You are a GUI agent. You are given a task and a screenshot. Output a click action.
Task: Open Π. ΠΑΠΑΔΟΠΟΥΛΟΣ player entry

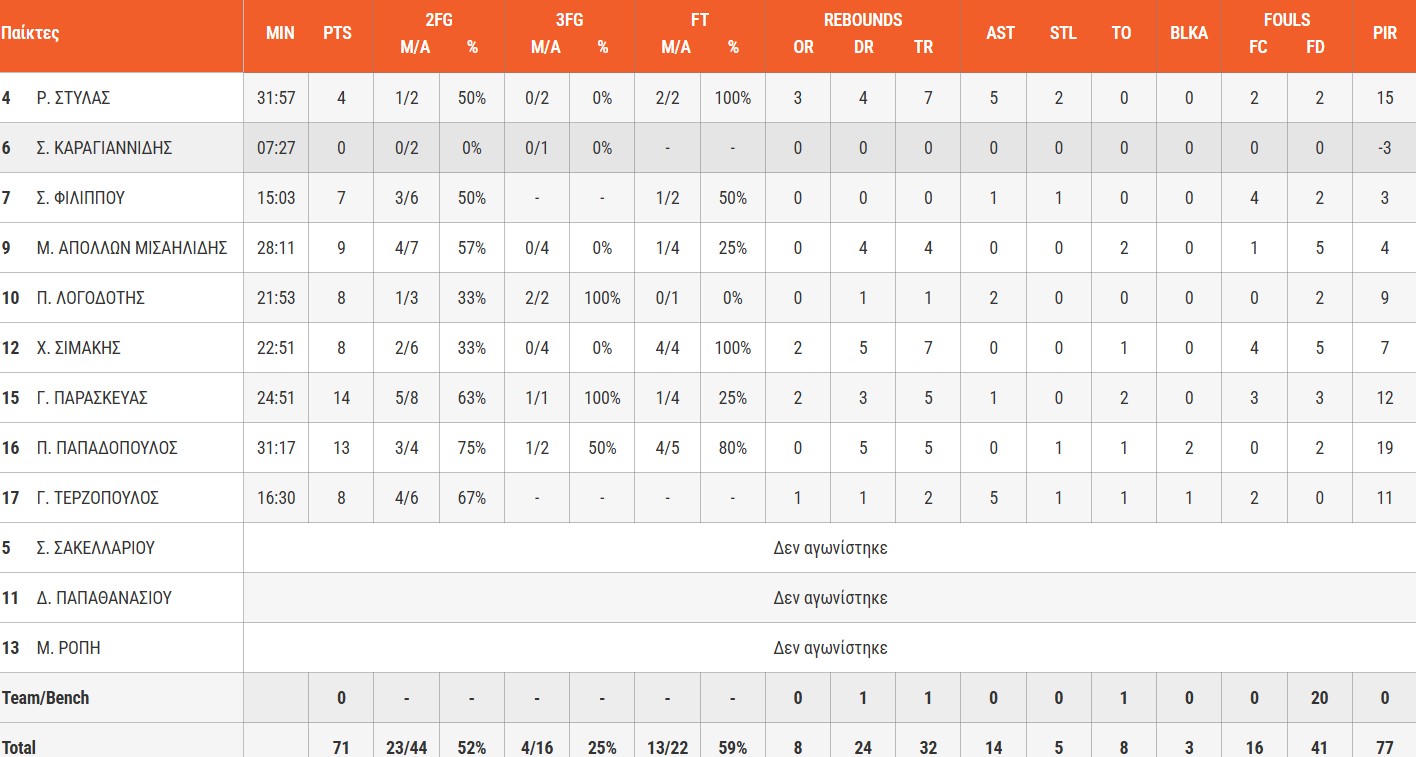[x=107, y=448]
